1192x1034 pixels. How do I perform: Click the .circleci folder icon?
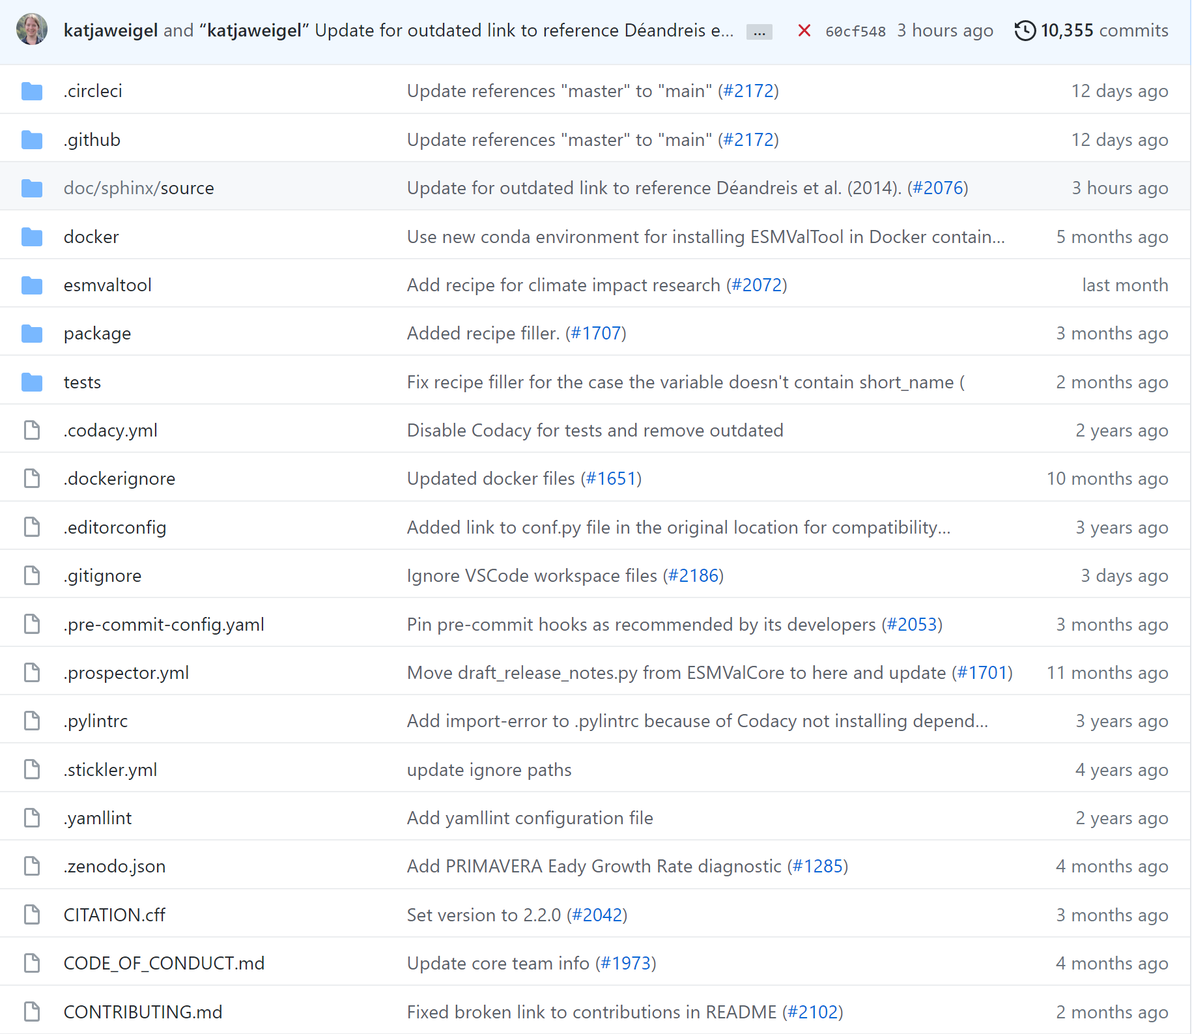pyautogui.click(x=32, y=91)
